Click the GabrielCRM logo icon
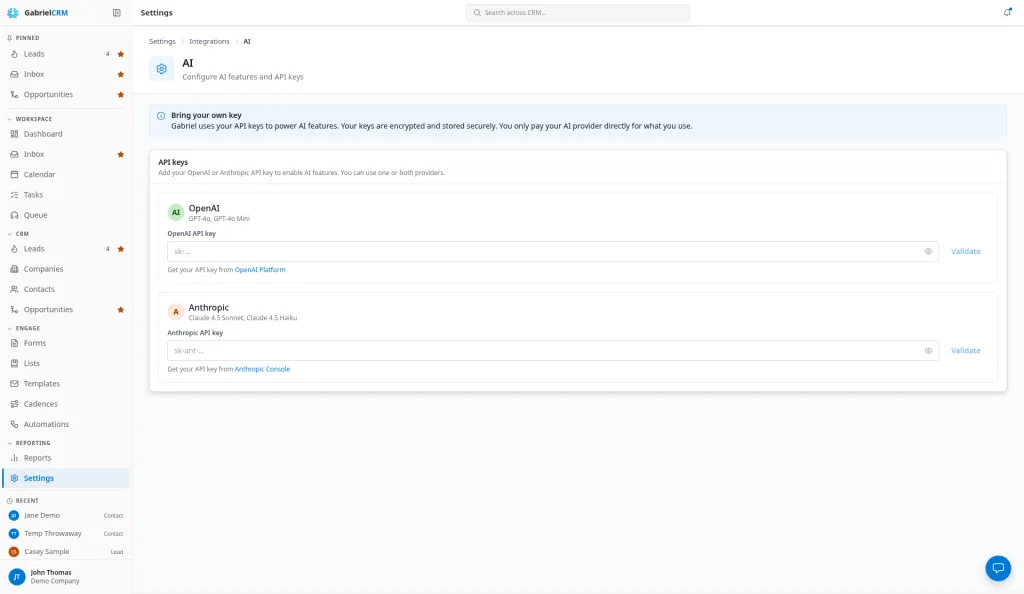Image resolution: width=1024 pixels, height=594 pixels. [12, 12]
